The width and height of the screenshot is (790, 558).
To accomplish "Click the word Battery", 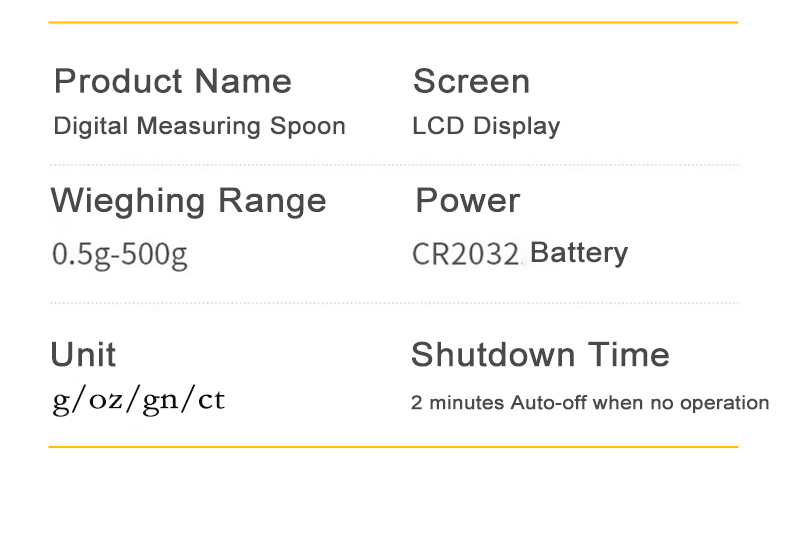I will coord(579,252).
